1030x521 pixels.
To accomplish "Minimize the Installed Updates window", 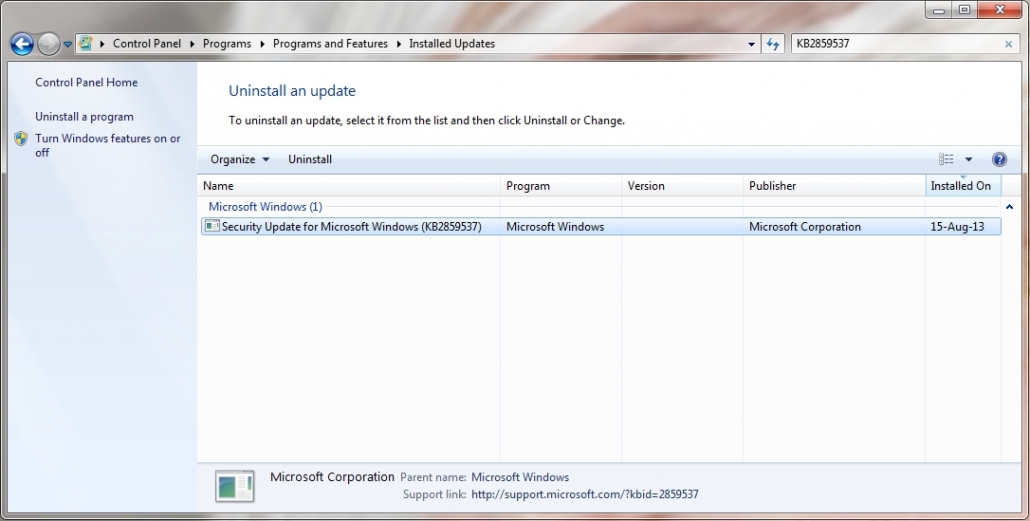I will 938,10.
